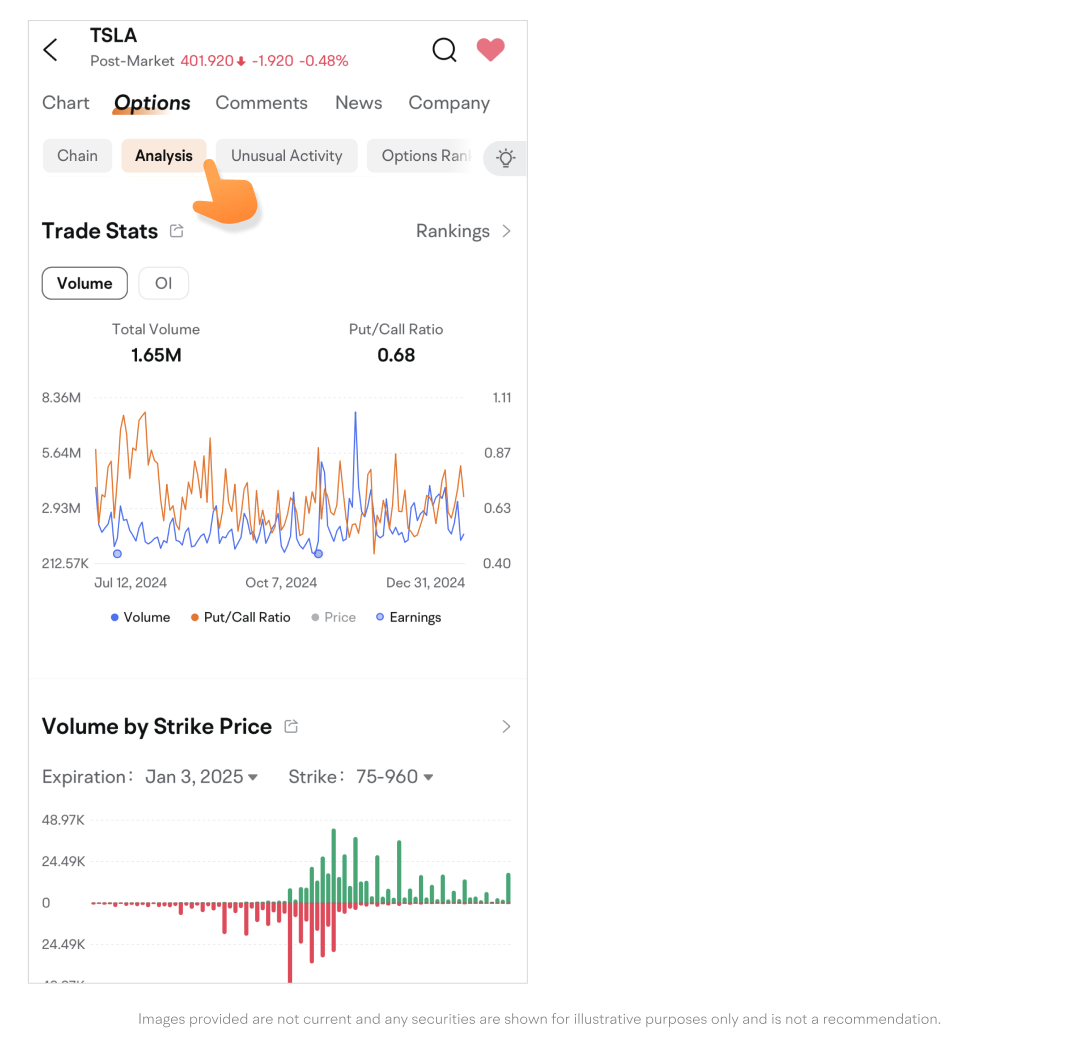Toggle the heart favorite icon
The height and width of the screenshot is (1049, 1080).
click(490, 49)
